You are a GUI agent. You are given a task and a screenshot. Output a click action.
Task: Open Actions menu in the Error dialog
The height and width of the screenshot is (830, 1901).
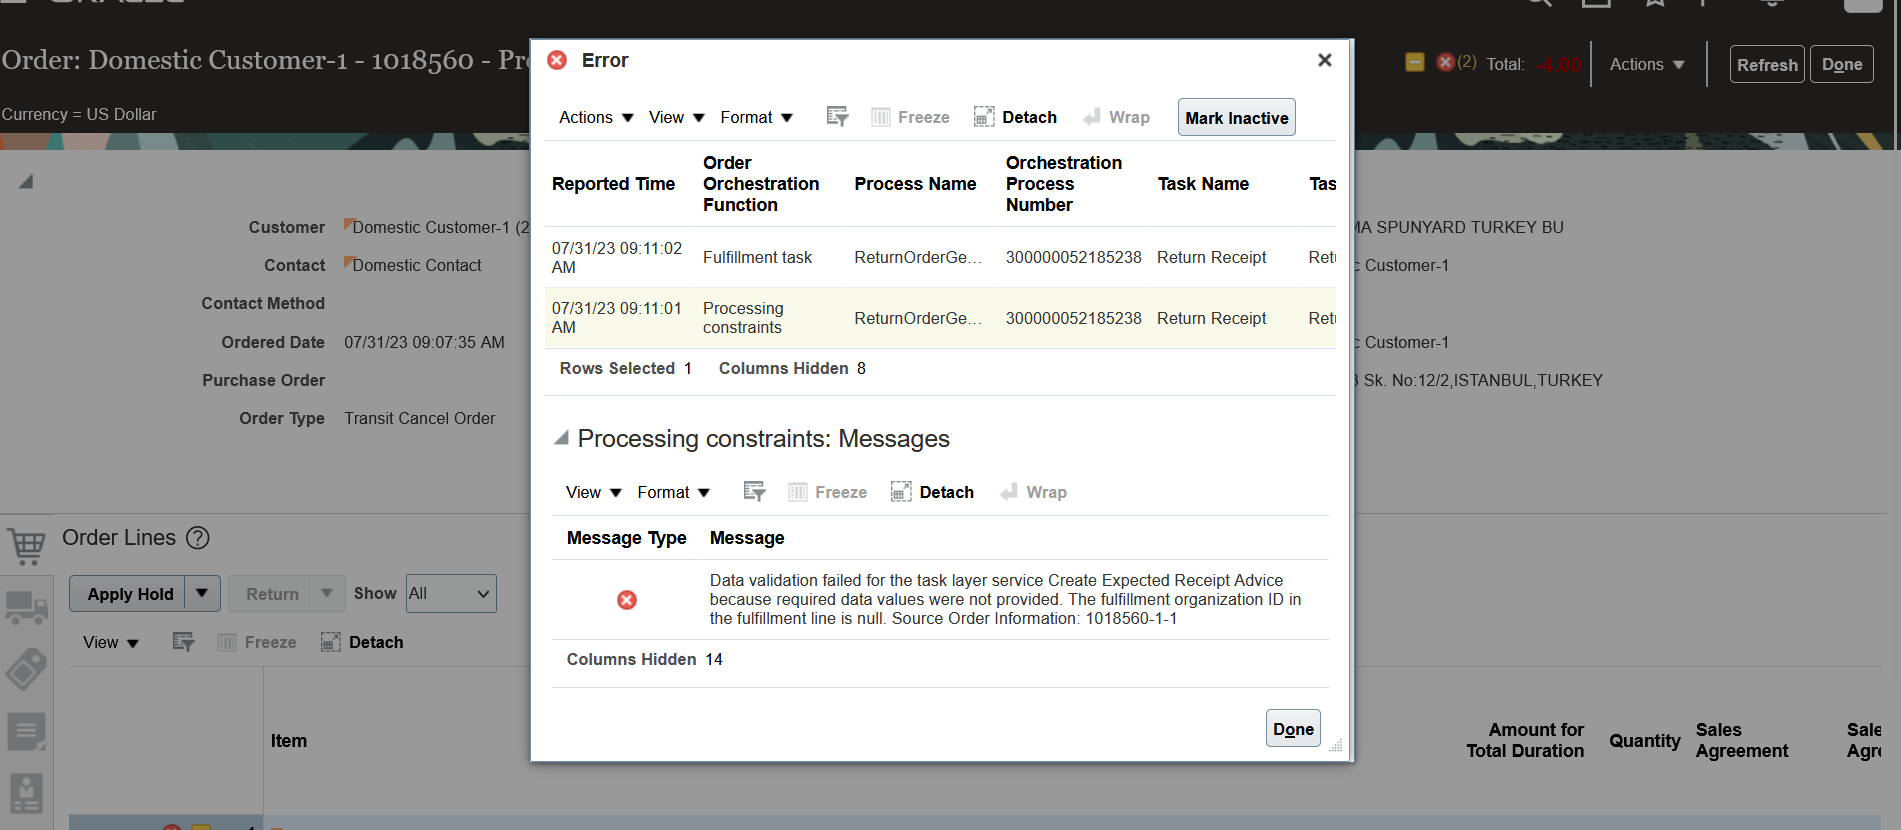point(596,117)
